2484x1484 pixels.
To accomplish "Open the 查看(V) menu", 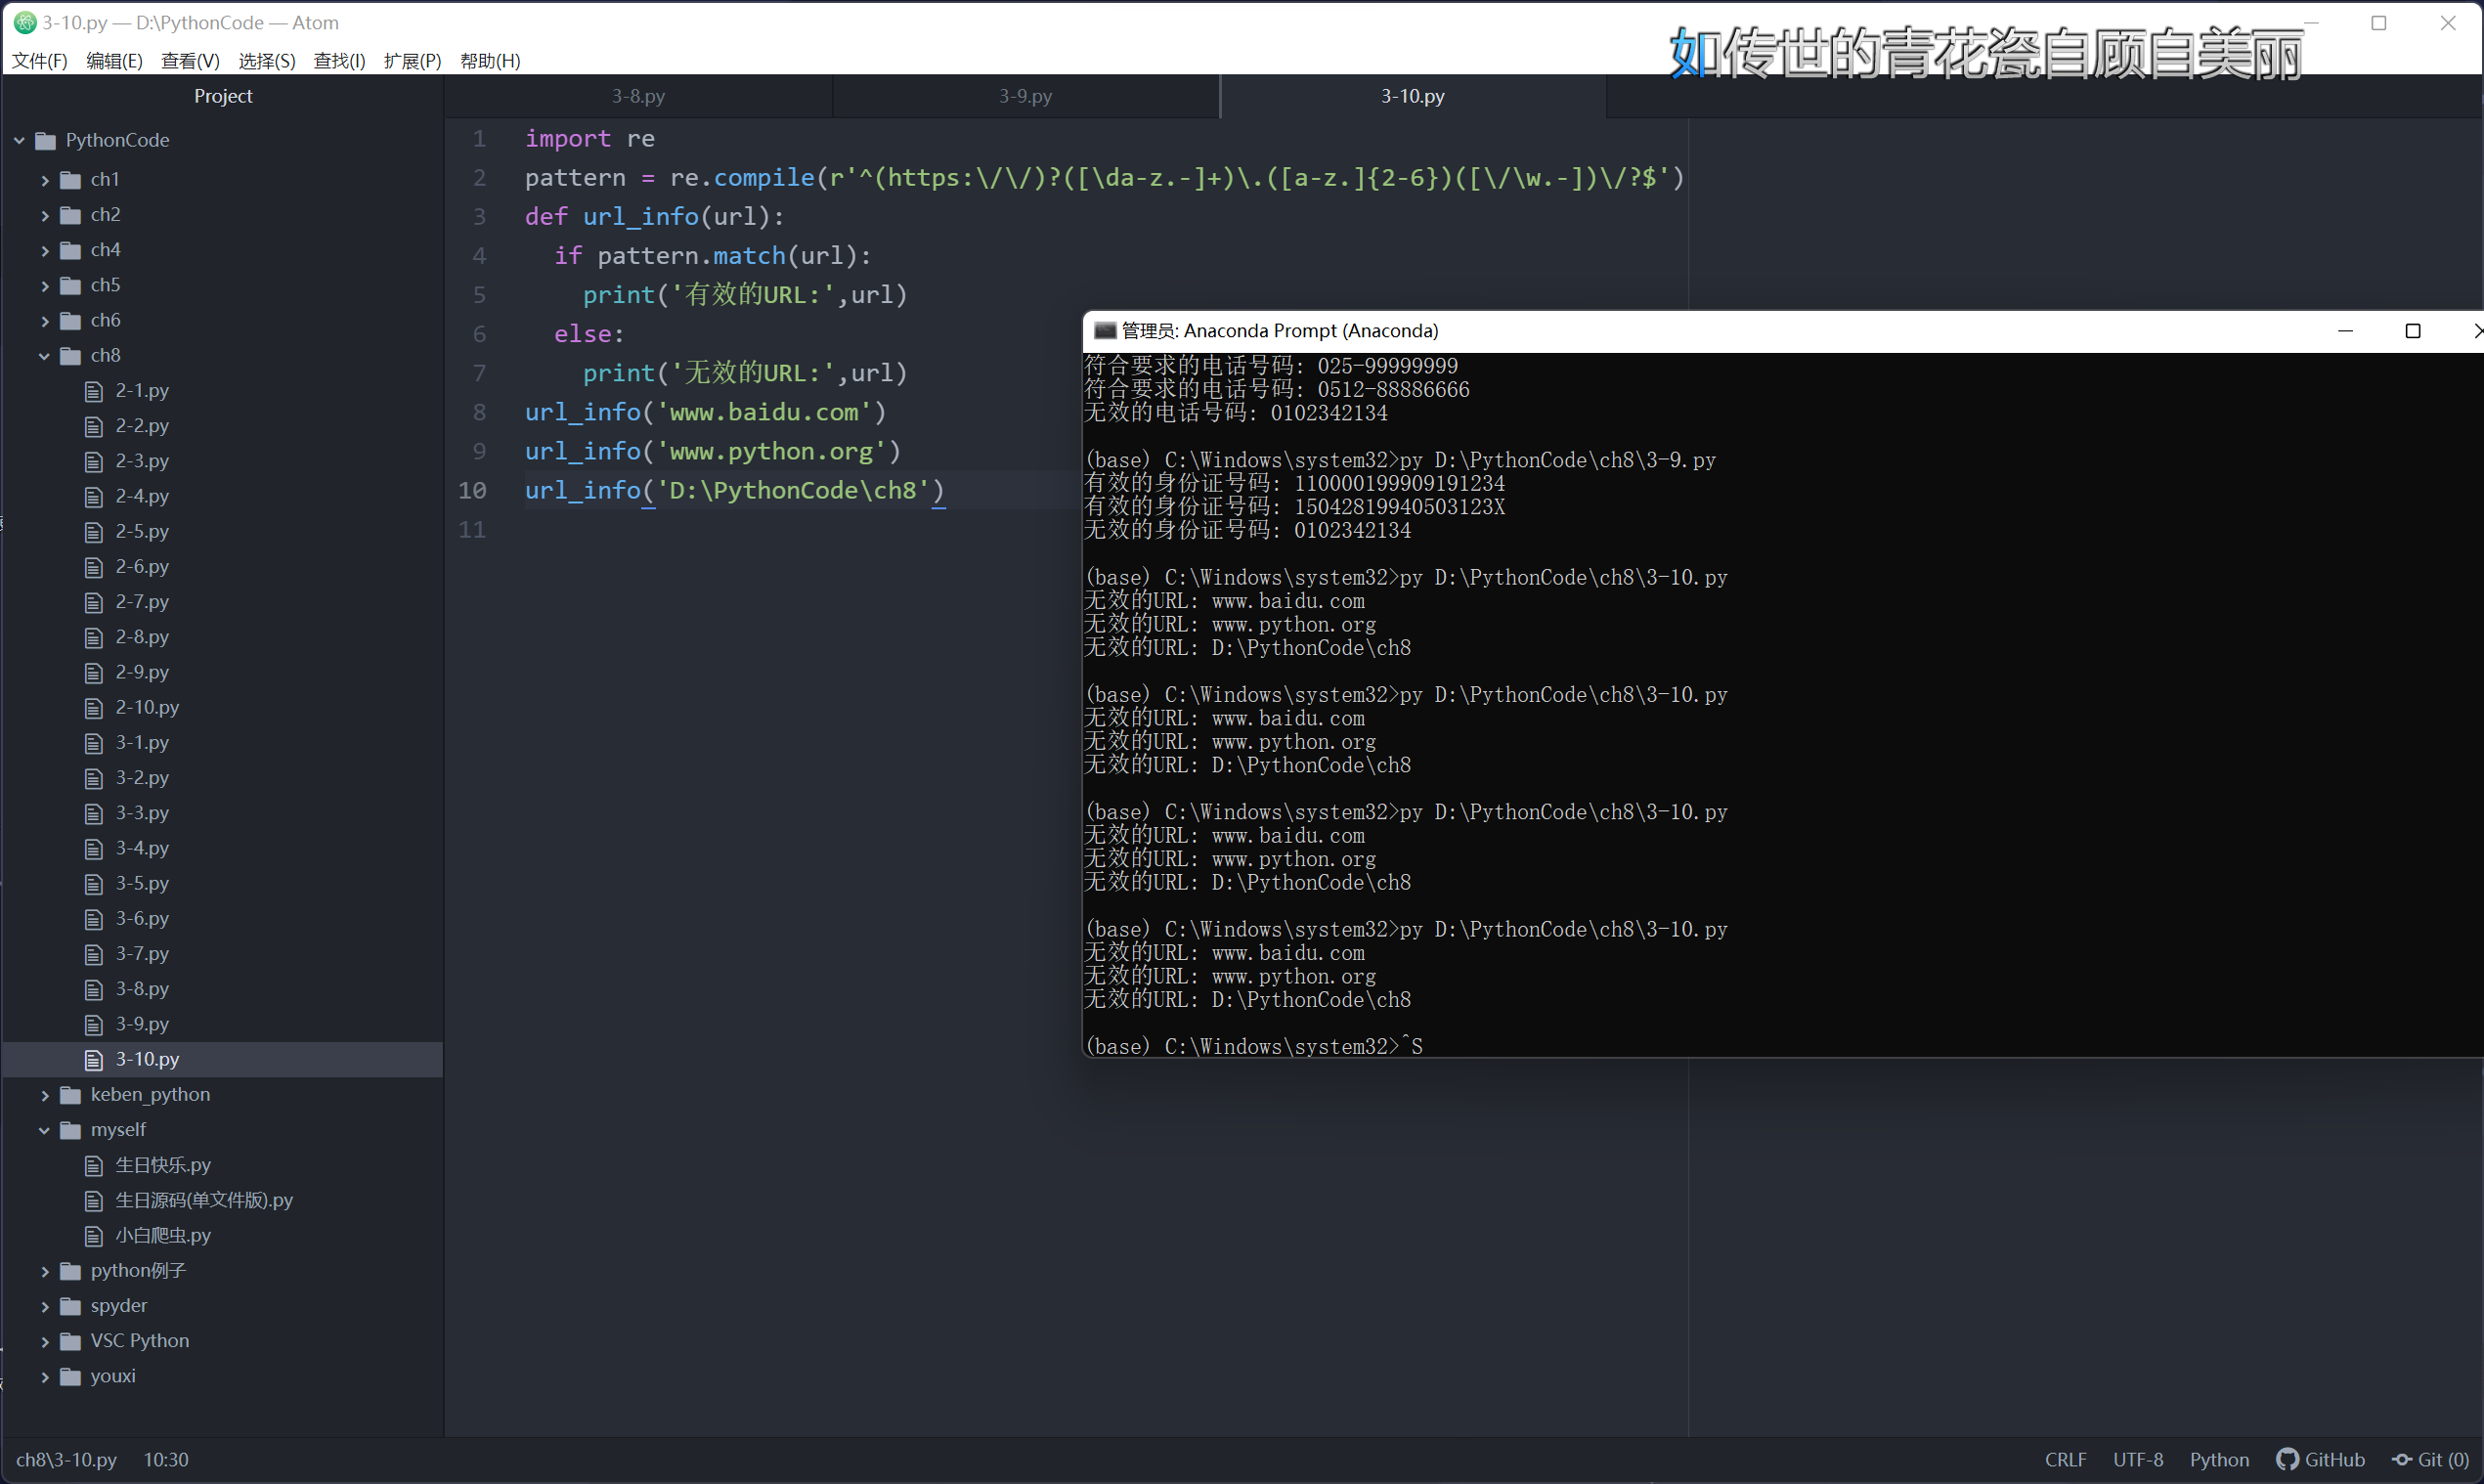I will (191, 61).
